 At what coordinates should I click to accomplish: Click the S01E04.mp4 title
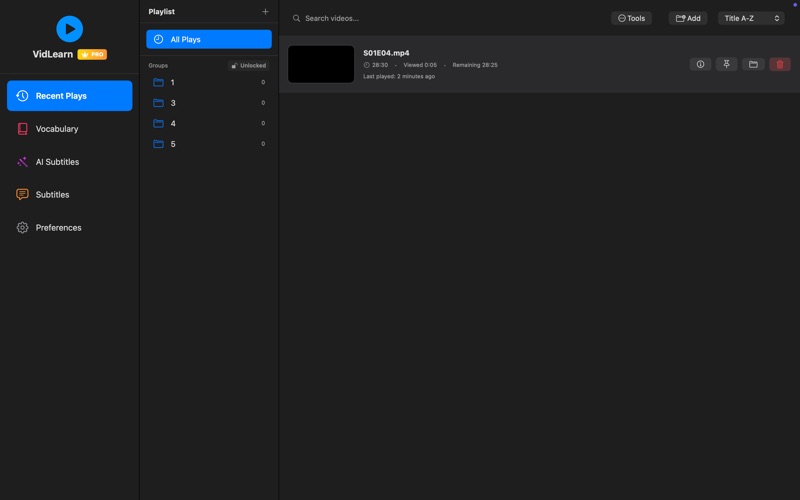[386, 53]
